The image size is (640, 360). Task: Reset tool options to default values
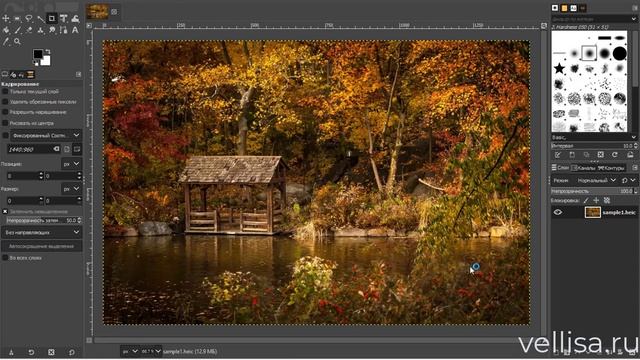(71, 352)
